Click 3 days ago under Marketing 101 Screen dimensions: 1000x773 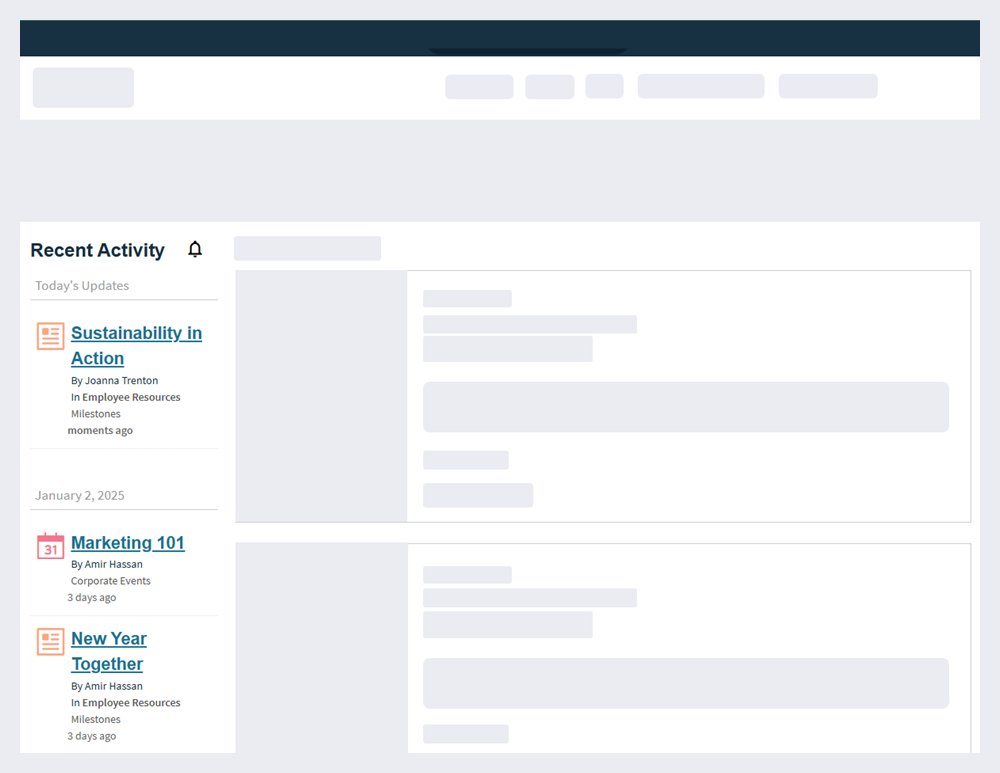coord(92,598)
